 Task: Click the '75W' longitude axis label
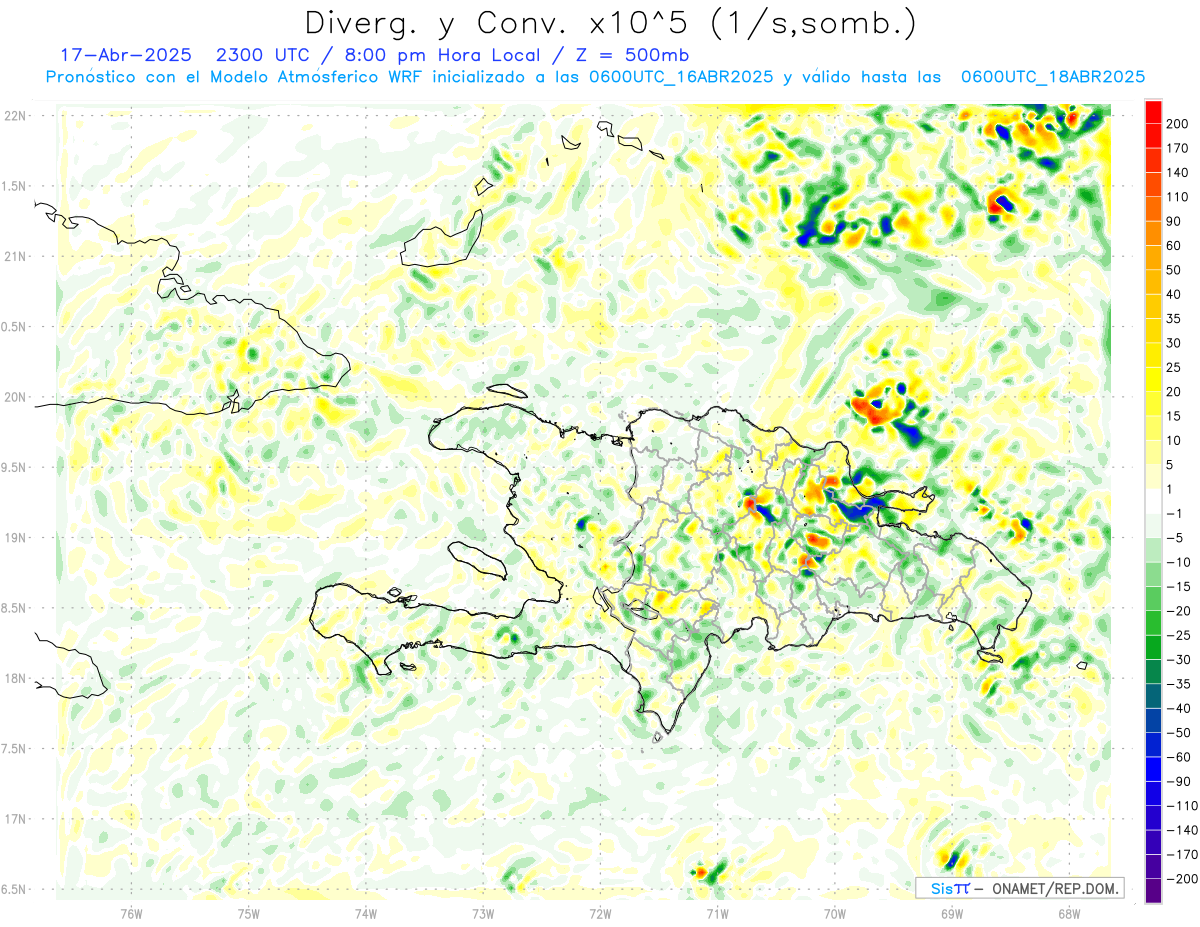click(x=249, y=913)
